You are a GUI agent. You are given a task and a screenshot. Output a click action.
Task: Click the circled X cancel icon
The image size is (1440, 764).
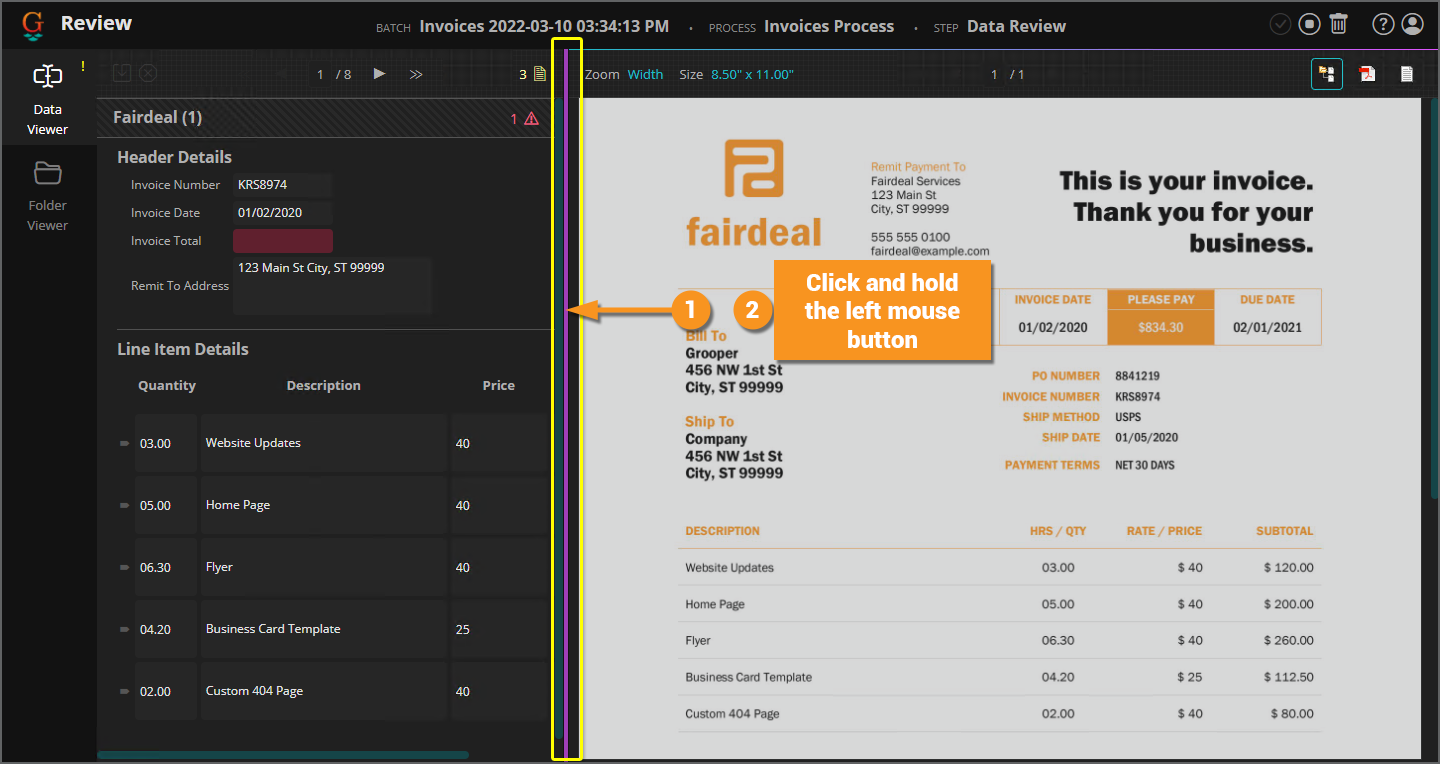pos(147,73)
